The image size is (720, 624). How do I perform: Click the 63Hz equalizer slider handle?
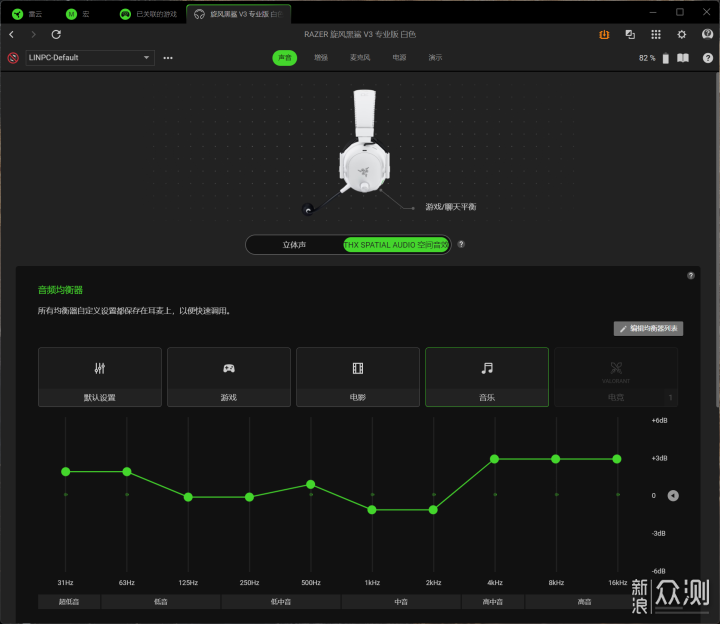(127, 472)
